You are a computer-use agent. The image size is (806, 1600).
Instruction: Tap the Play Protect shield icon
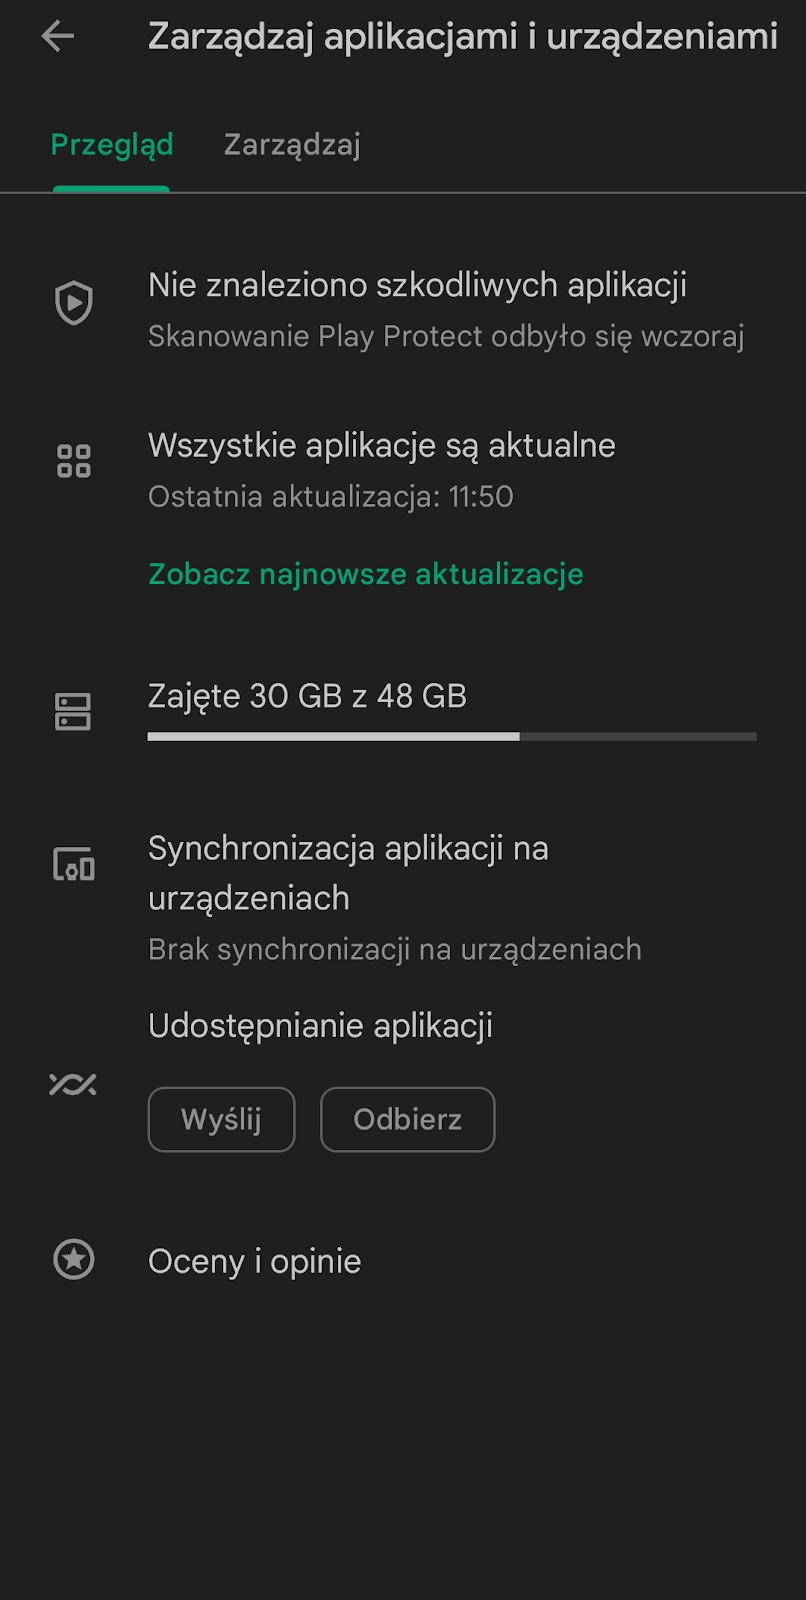[x=73, y=303]
